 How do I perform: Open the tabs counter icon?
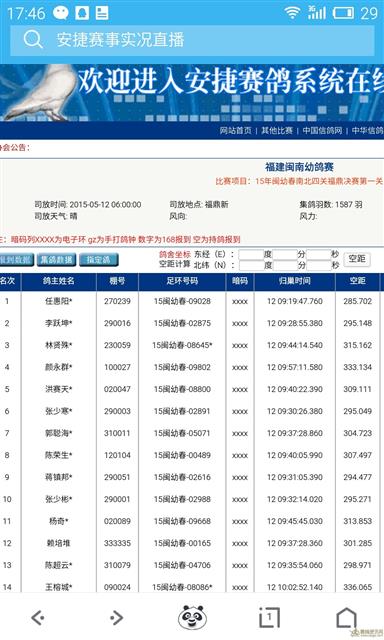[269, 617]
